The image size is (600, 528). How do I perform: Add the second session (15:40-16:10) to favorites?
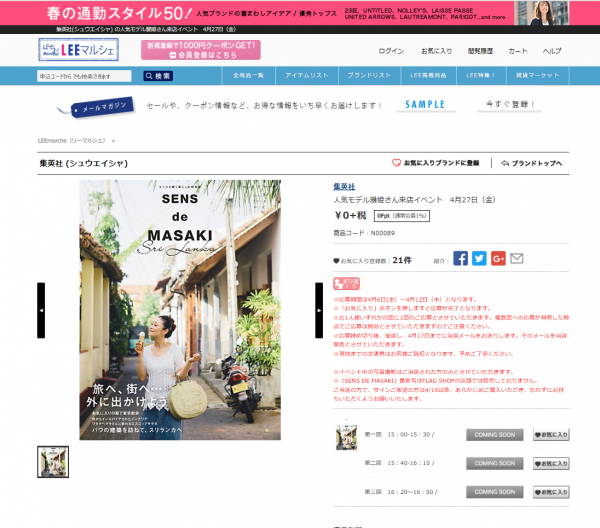pos(550,464)
